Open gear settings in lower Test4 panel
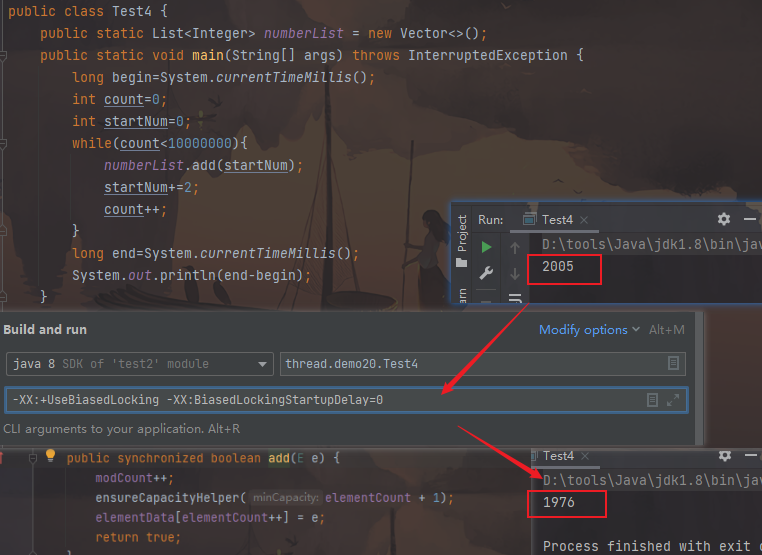Viewport: 762px width, 555px height. tap(724, 456)
